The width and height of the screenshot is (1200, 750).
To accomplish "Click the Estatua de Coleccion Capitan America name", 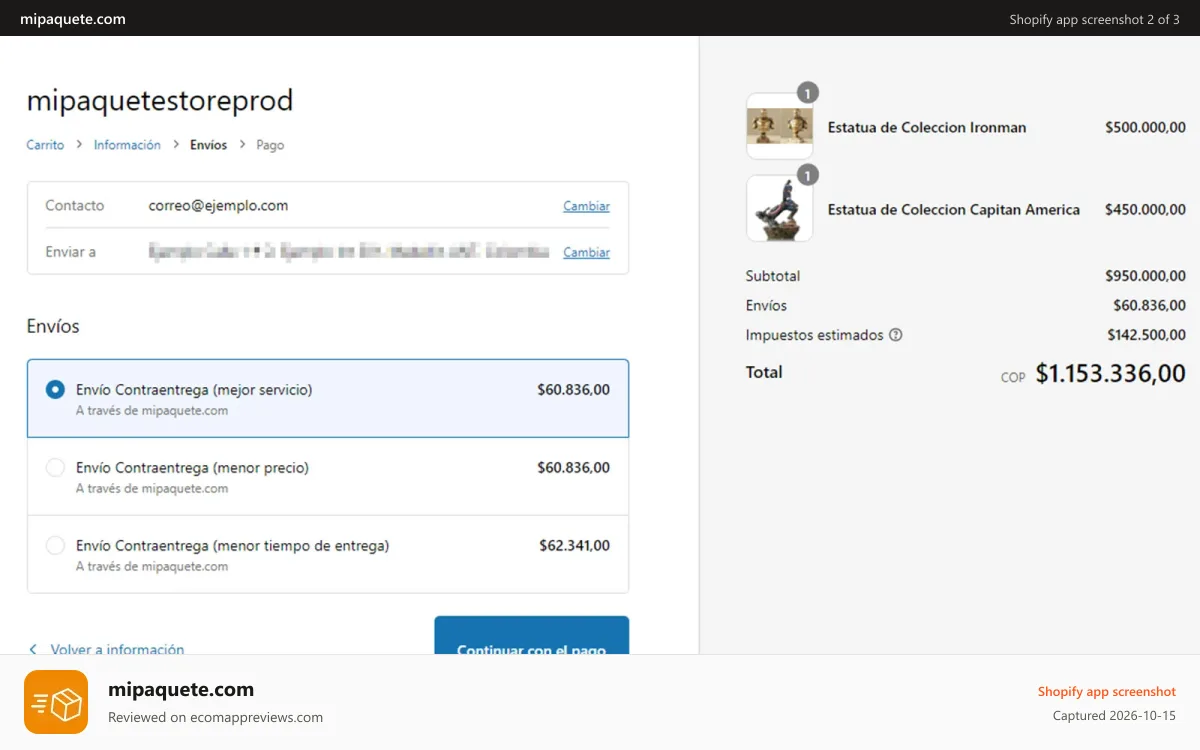I will [954, 209].
